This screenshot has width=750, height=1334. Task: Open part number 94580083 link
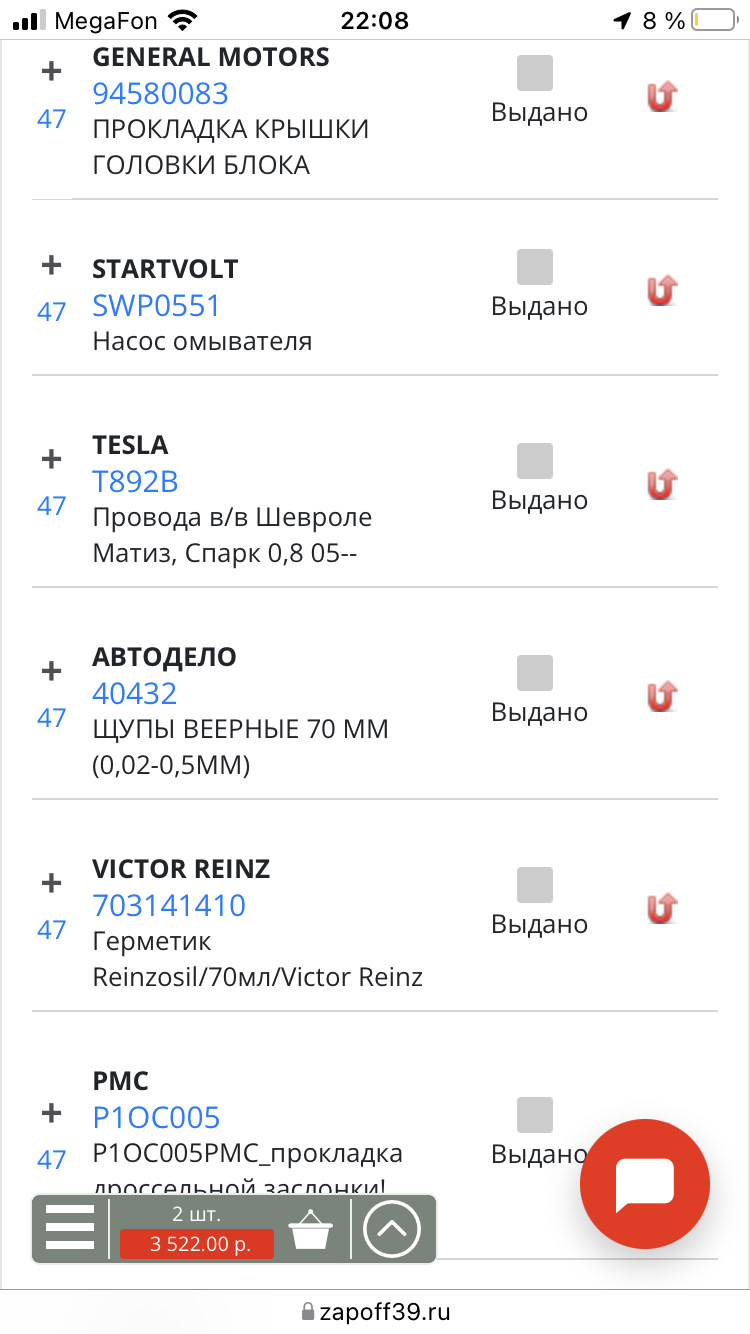pos(160,94)
